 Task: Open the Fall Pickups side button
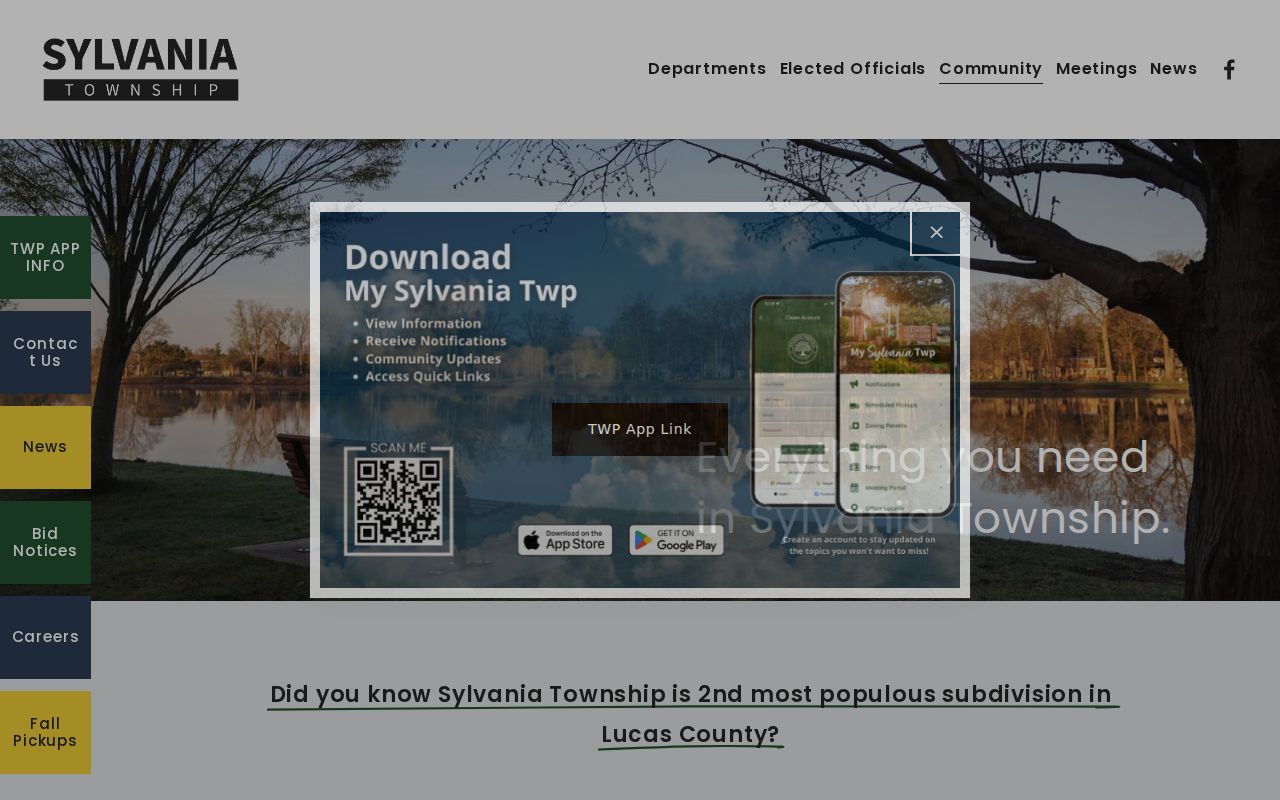[45, 732]
